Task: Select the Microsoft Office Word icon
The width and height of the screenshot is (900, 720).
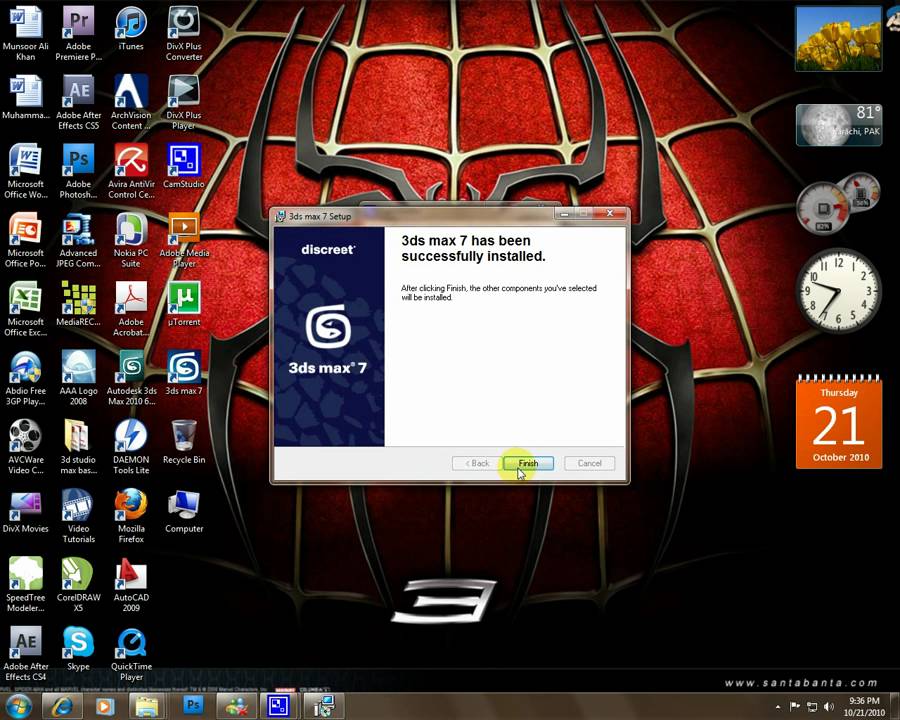Action: click(25, 171)
